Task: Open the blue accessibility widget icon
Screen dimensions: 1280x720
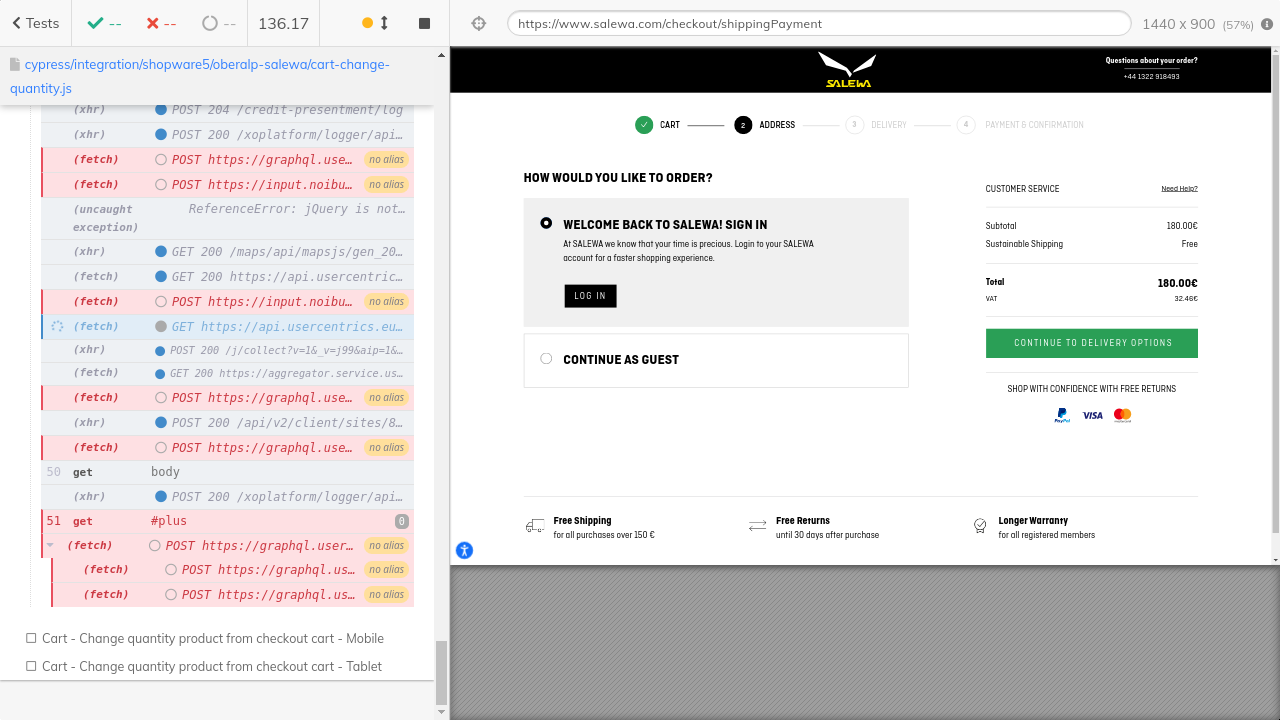Action: coord(464,550)
